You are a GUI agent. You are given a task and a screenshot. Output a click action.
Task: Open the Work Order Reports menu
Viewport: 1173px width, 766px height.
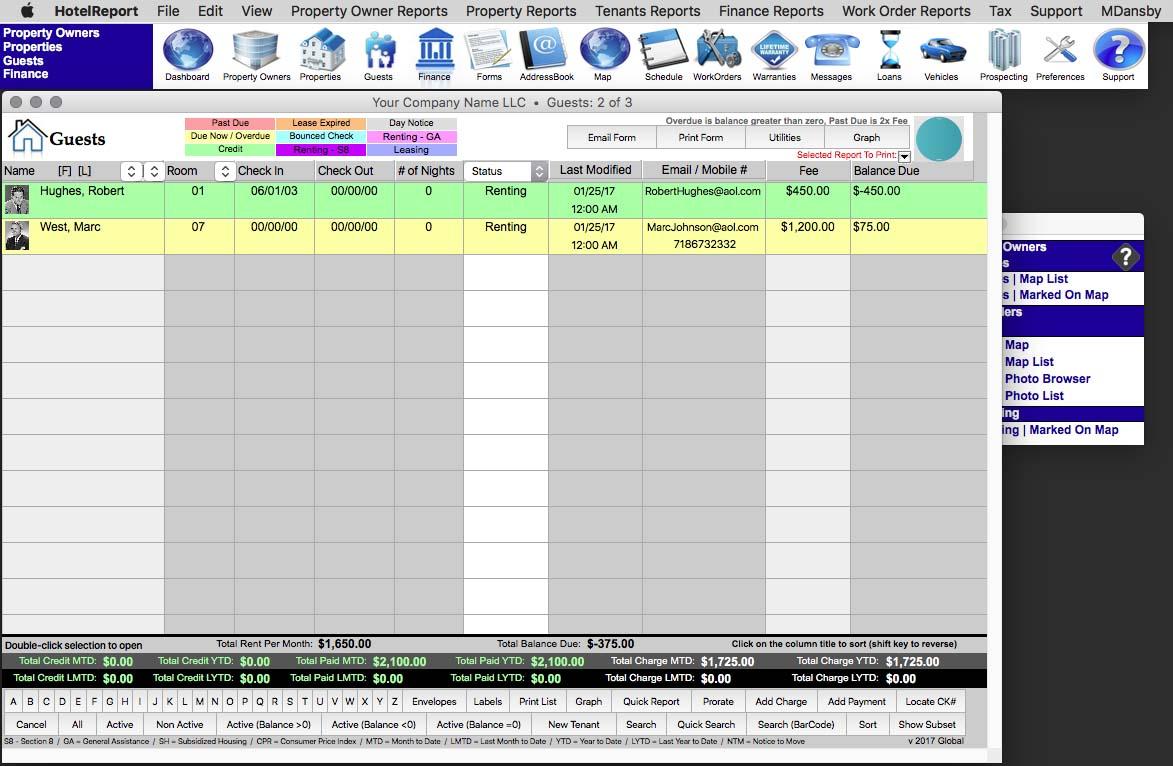(x=906, y=10)
